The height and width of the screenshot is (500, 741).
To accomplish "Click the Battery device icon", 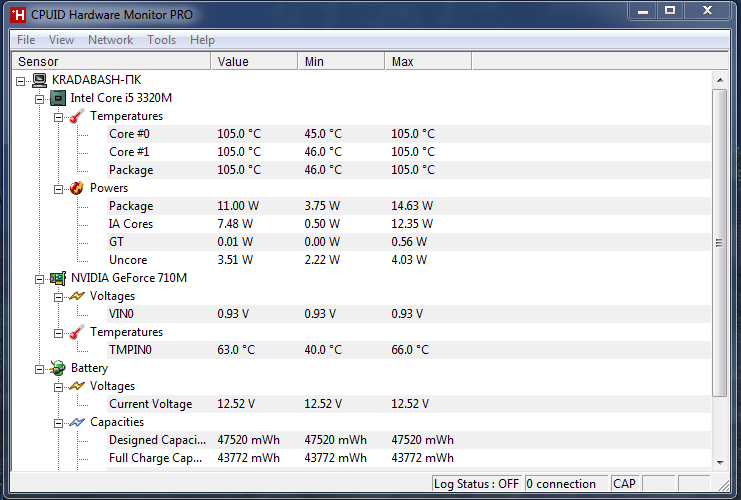I will click(58, 368).
